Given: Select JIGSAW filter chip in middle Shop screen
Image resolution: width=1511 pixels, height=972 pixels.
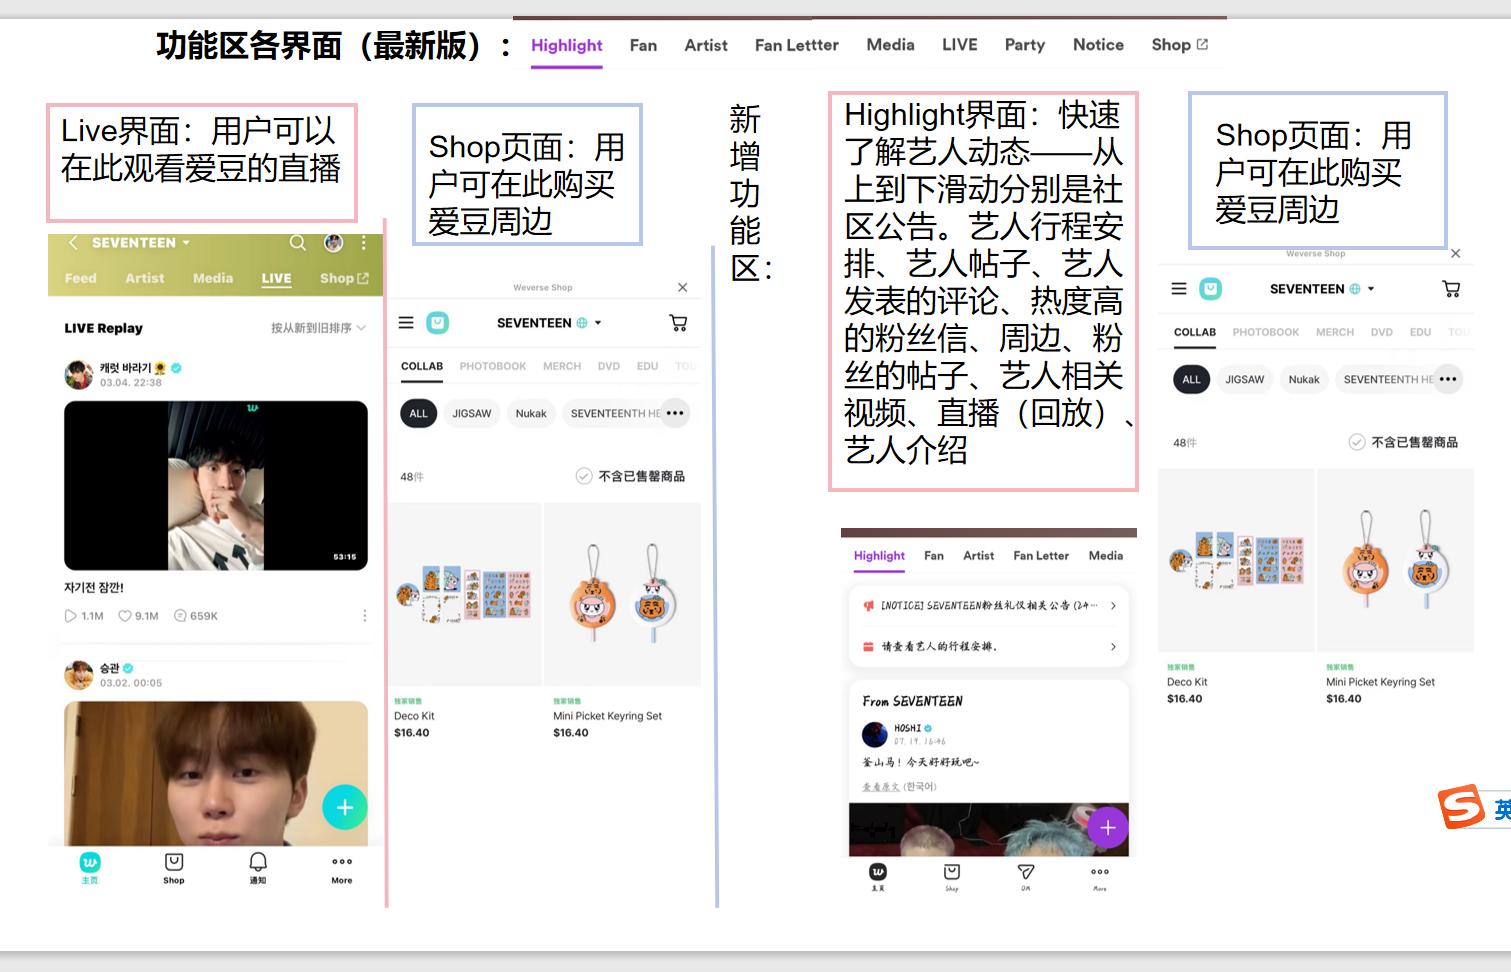Looking at the screenshot, I should [472, 413].
